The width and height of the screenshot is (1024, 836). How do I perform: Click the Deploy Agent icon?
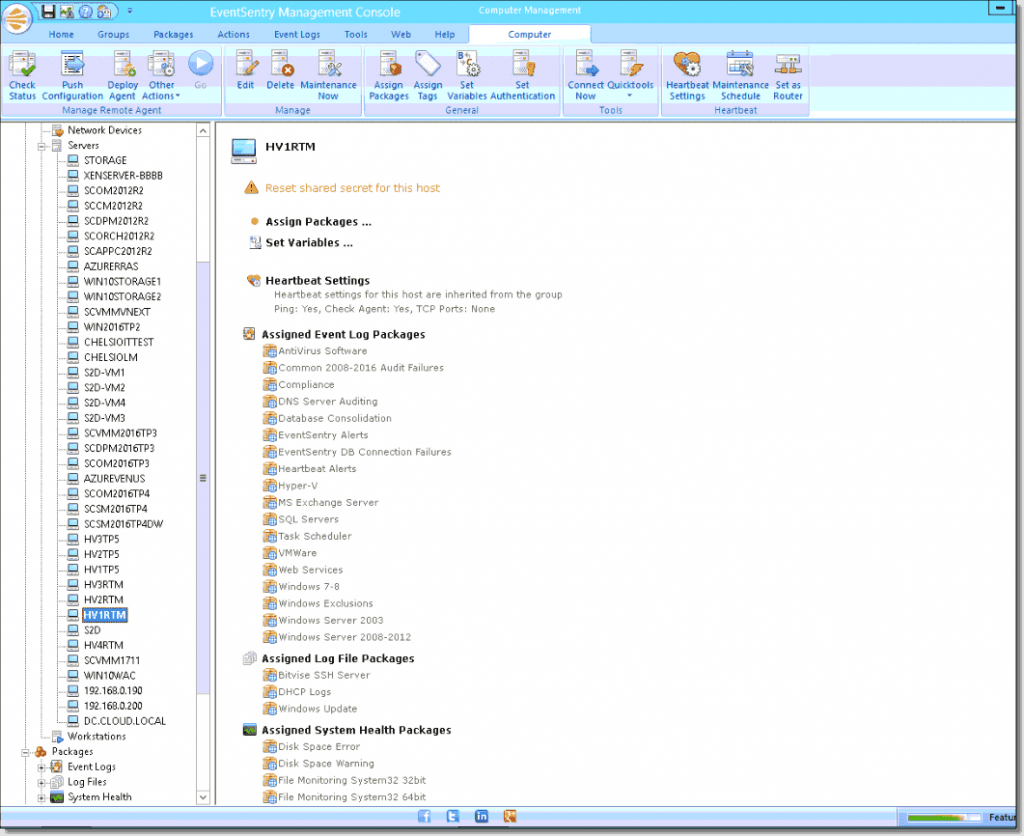click(123, 76)
